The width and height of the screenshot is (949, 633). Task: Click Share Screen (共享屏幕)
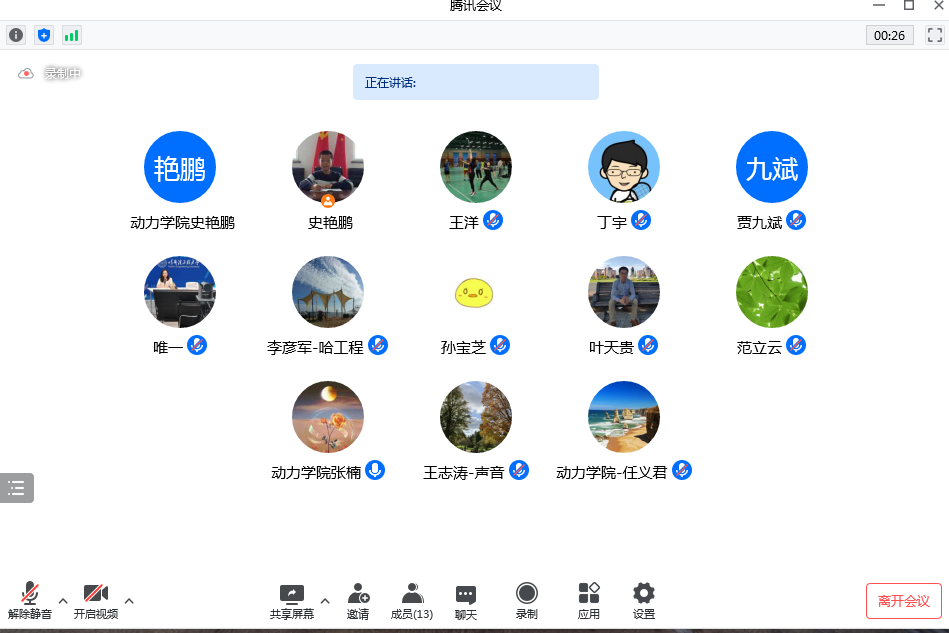(x=291, y=601)
